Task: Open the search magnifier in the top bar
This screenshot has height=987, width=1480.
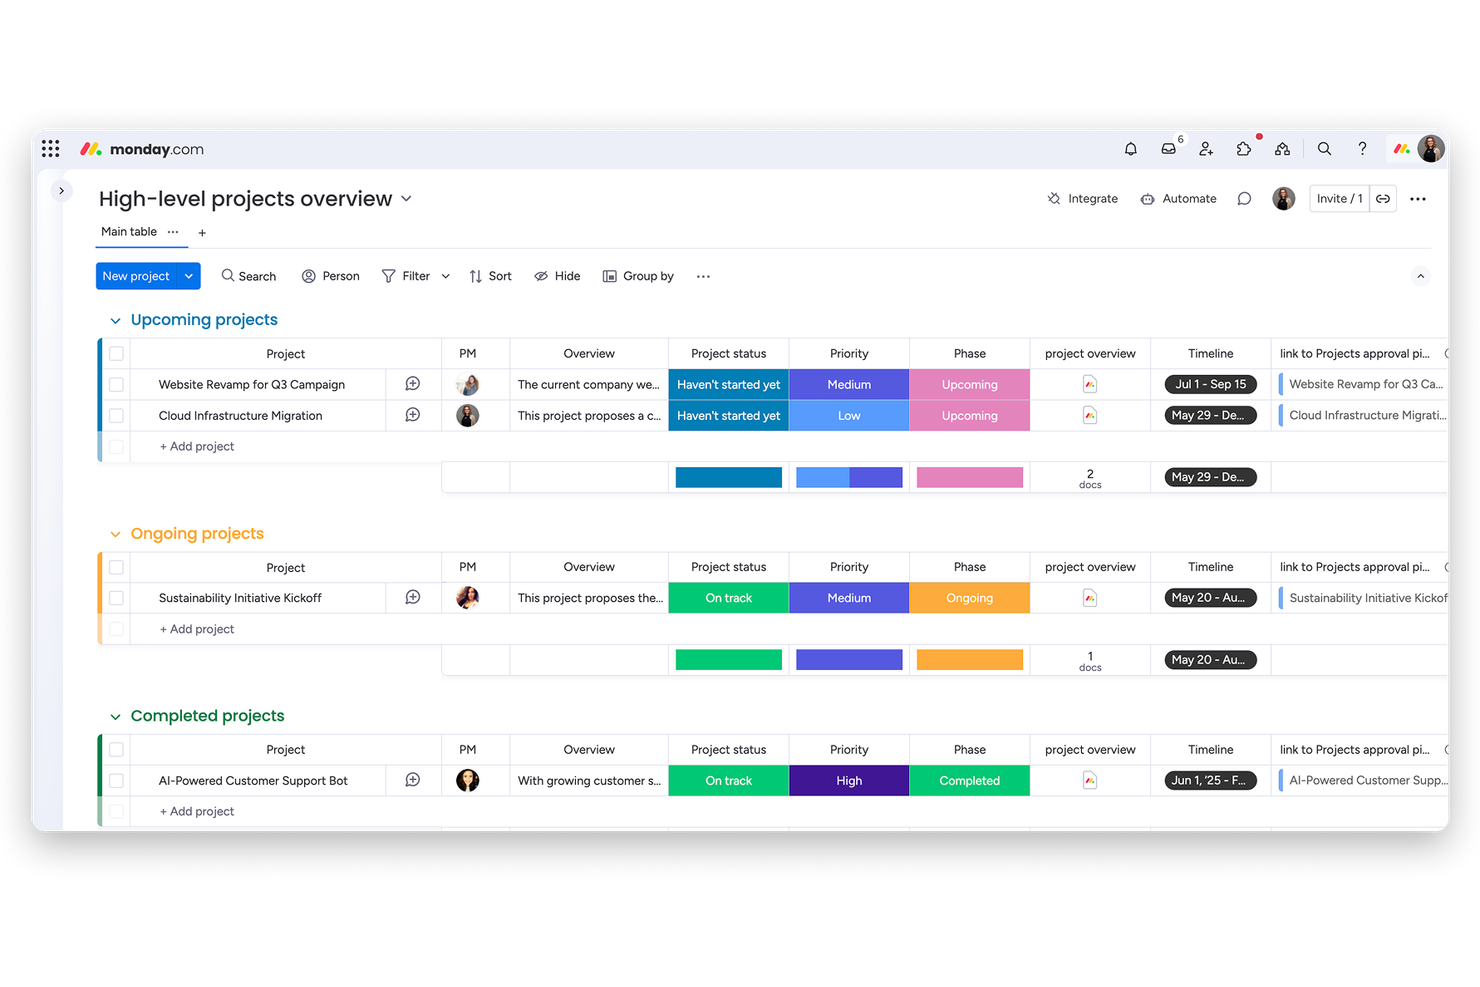Action: (1324, 148)
